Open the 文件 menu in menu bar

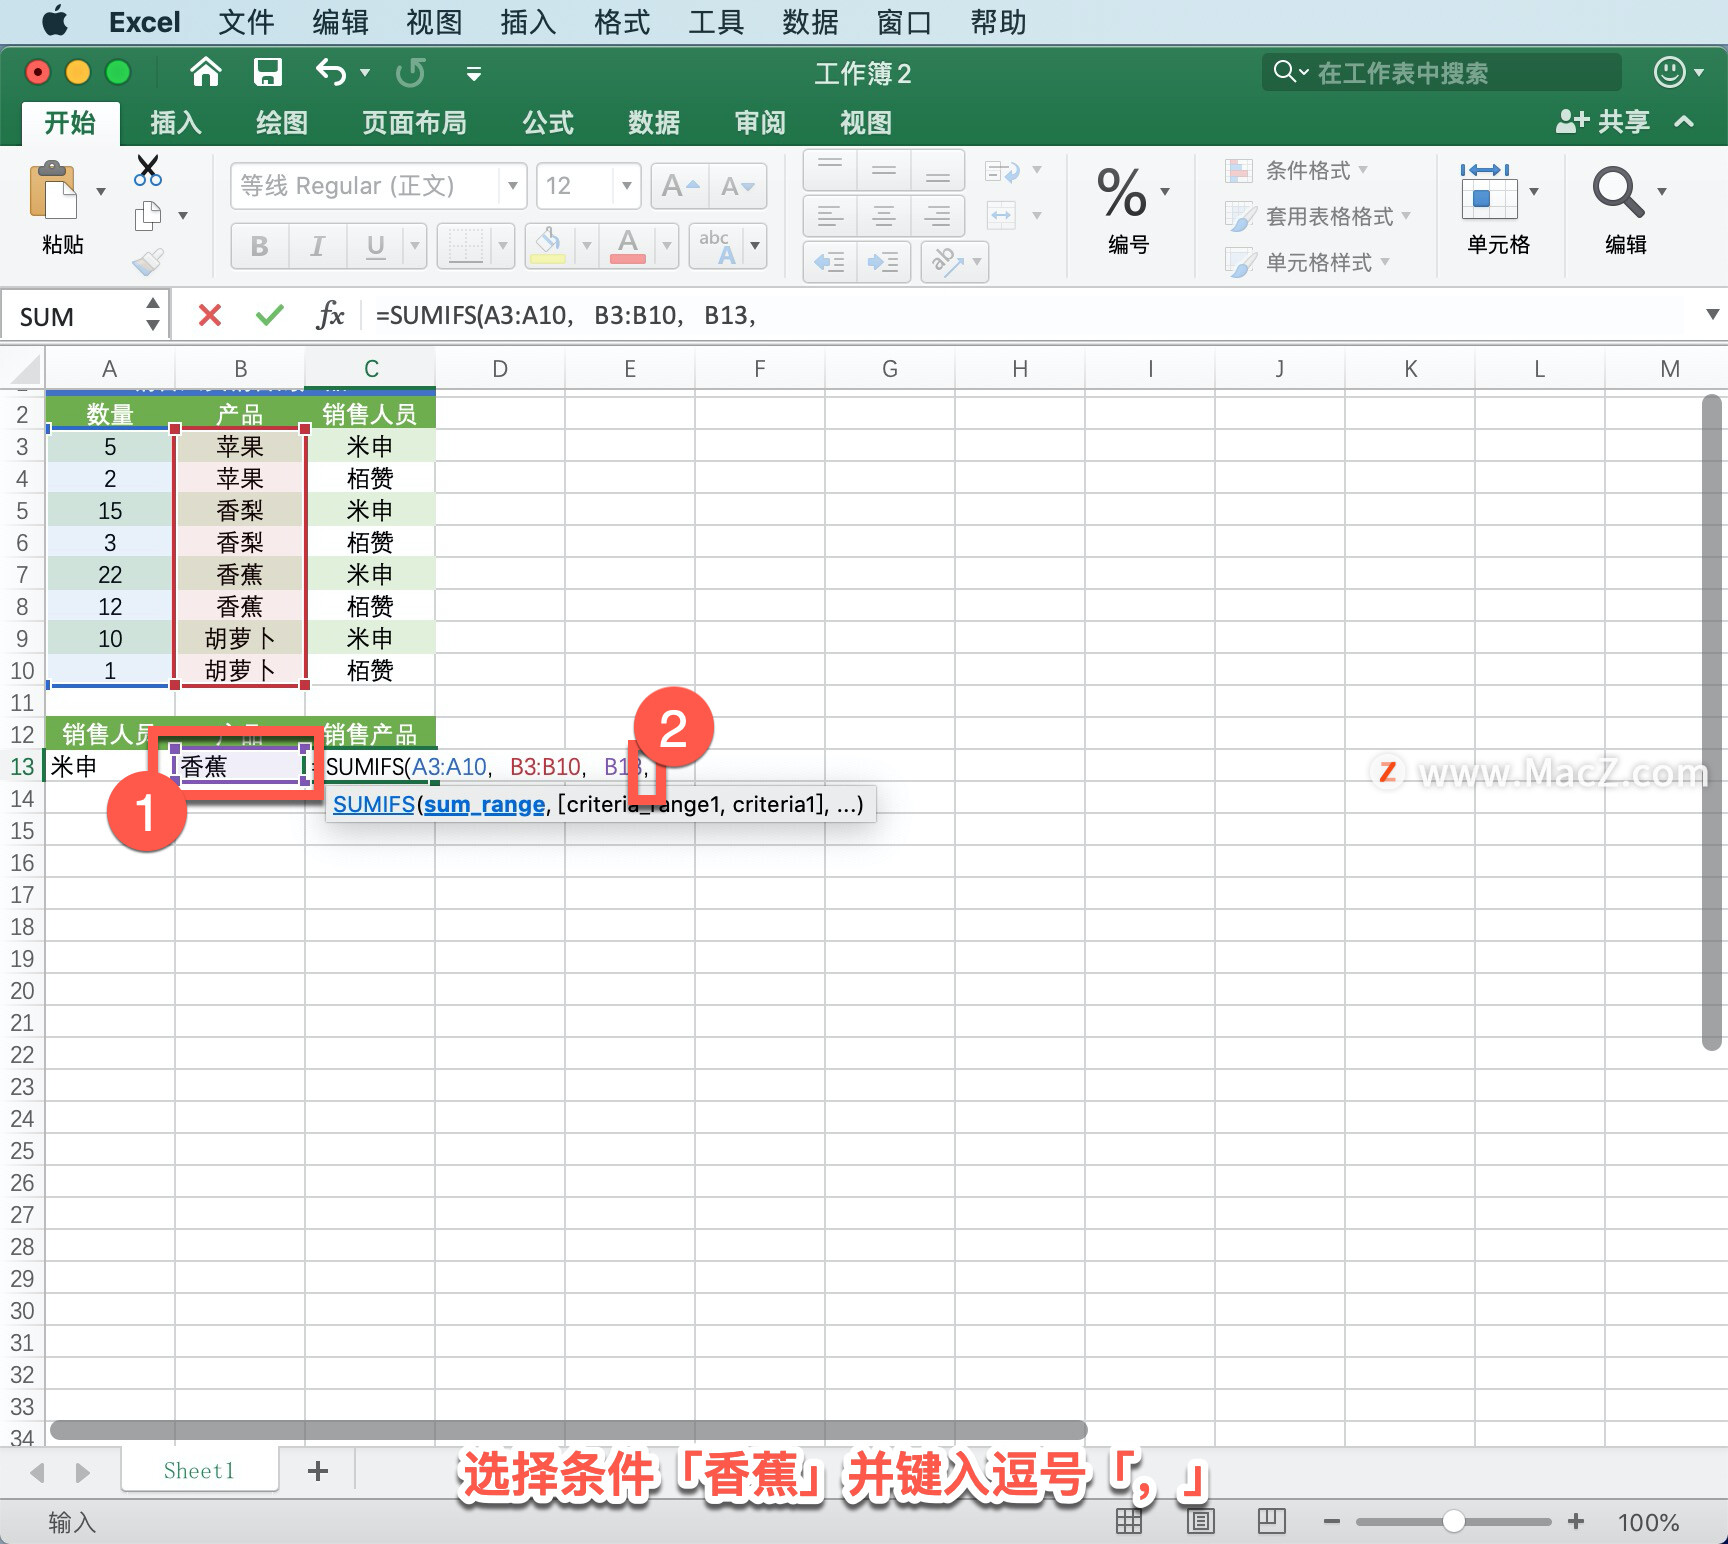click(246, 22)
